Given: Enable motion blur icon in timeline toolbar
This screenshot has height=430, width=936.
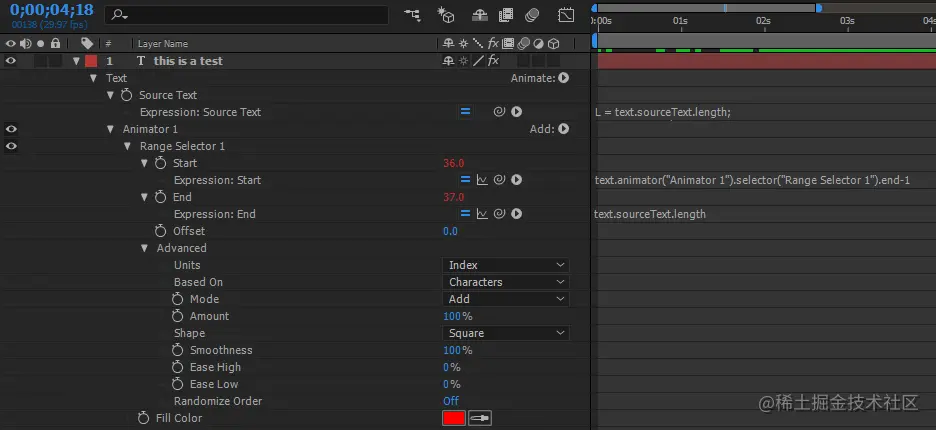Looking at the screenshot, I should click(532, 15).
